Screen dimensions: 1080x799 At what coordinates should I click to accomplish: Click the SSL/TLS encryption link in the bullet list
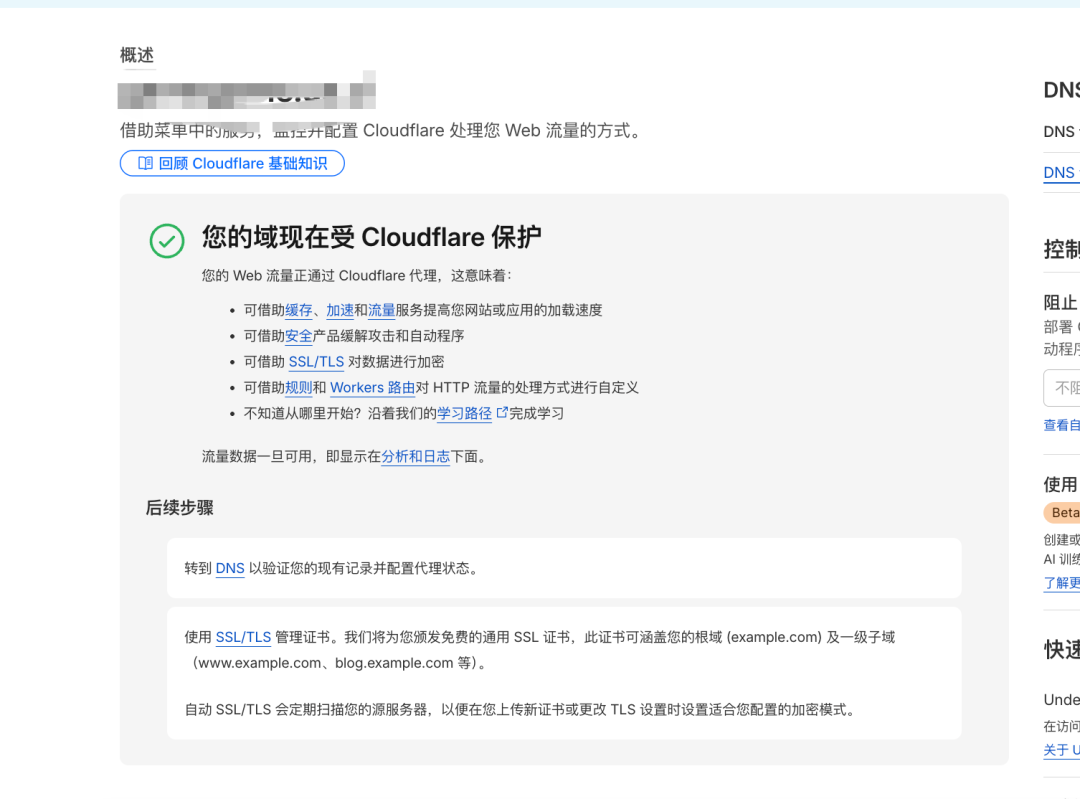coord(316,362)
